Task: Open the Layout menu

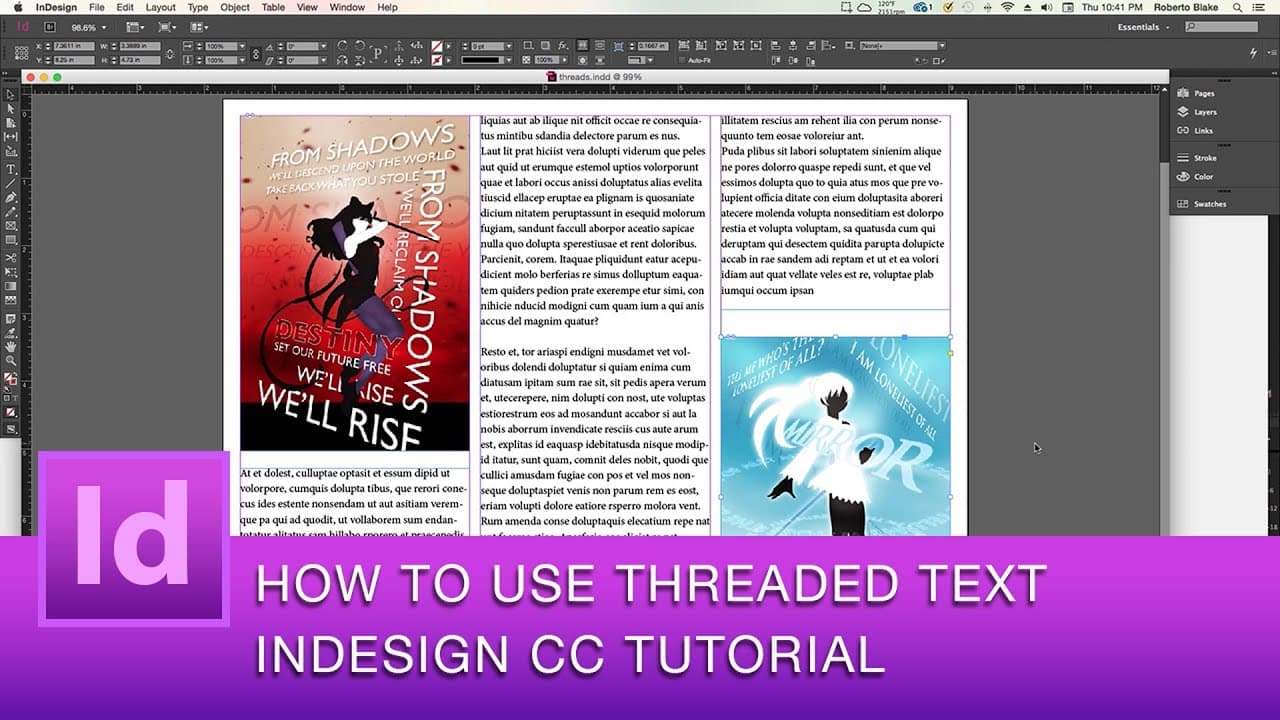Action: pos(160,7)
